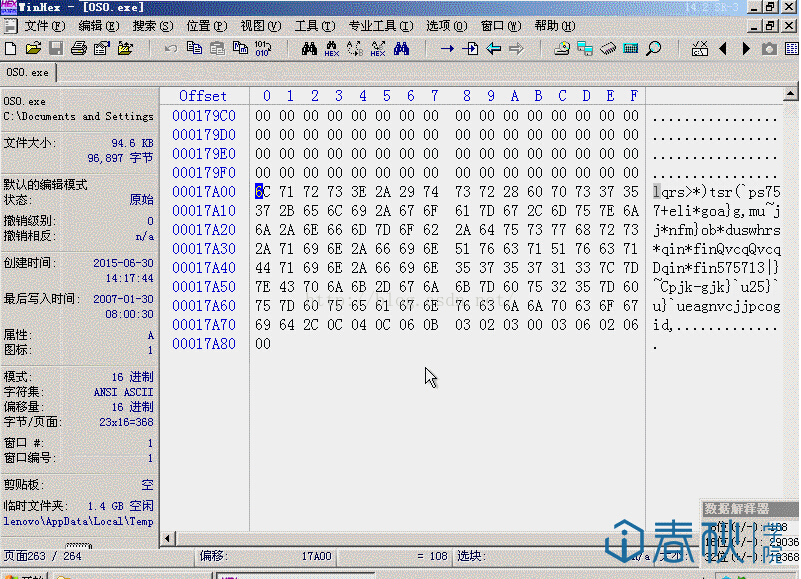Click the Open Folder toolbar icon
The image size is (801, 579).
[125, 49]
